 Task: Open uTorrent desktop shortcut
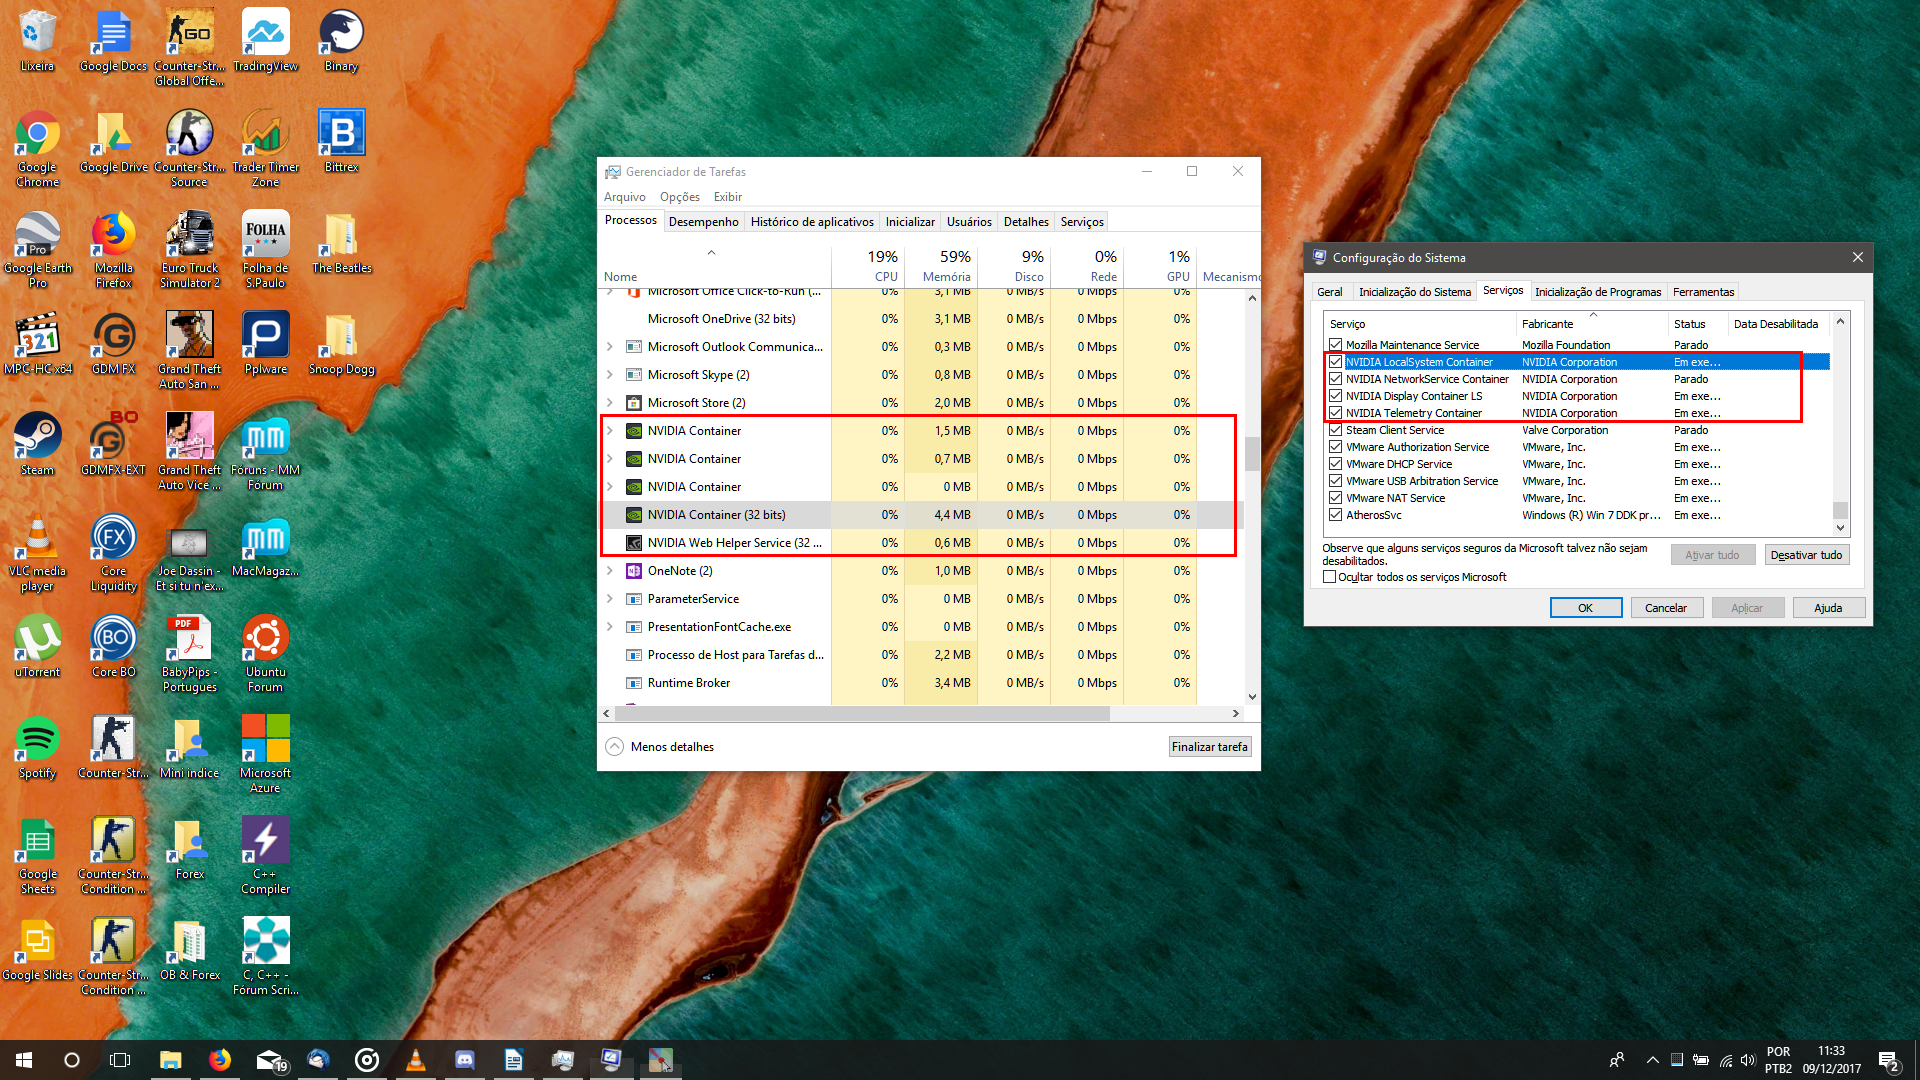[38, 646]
